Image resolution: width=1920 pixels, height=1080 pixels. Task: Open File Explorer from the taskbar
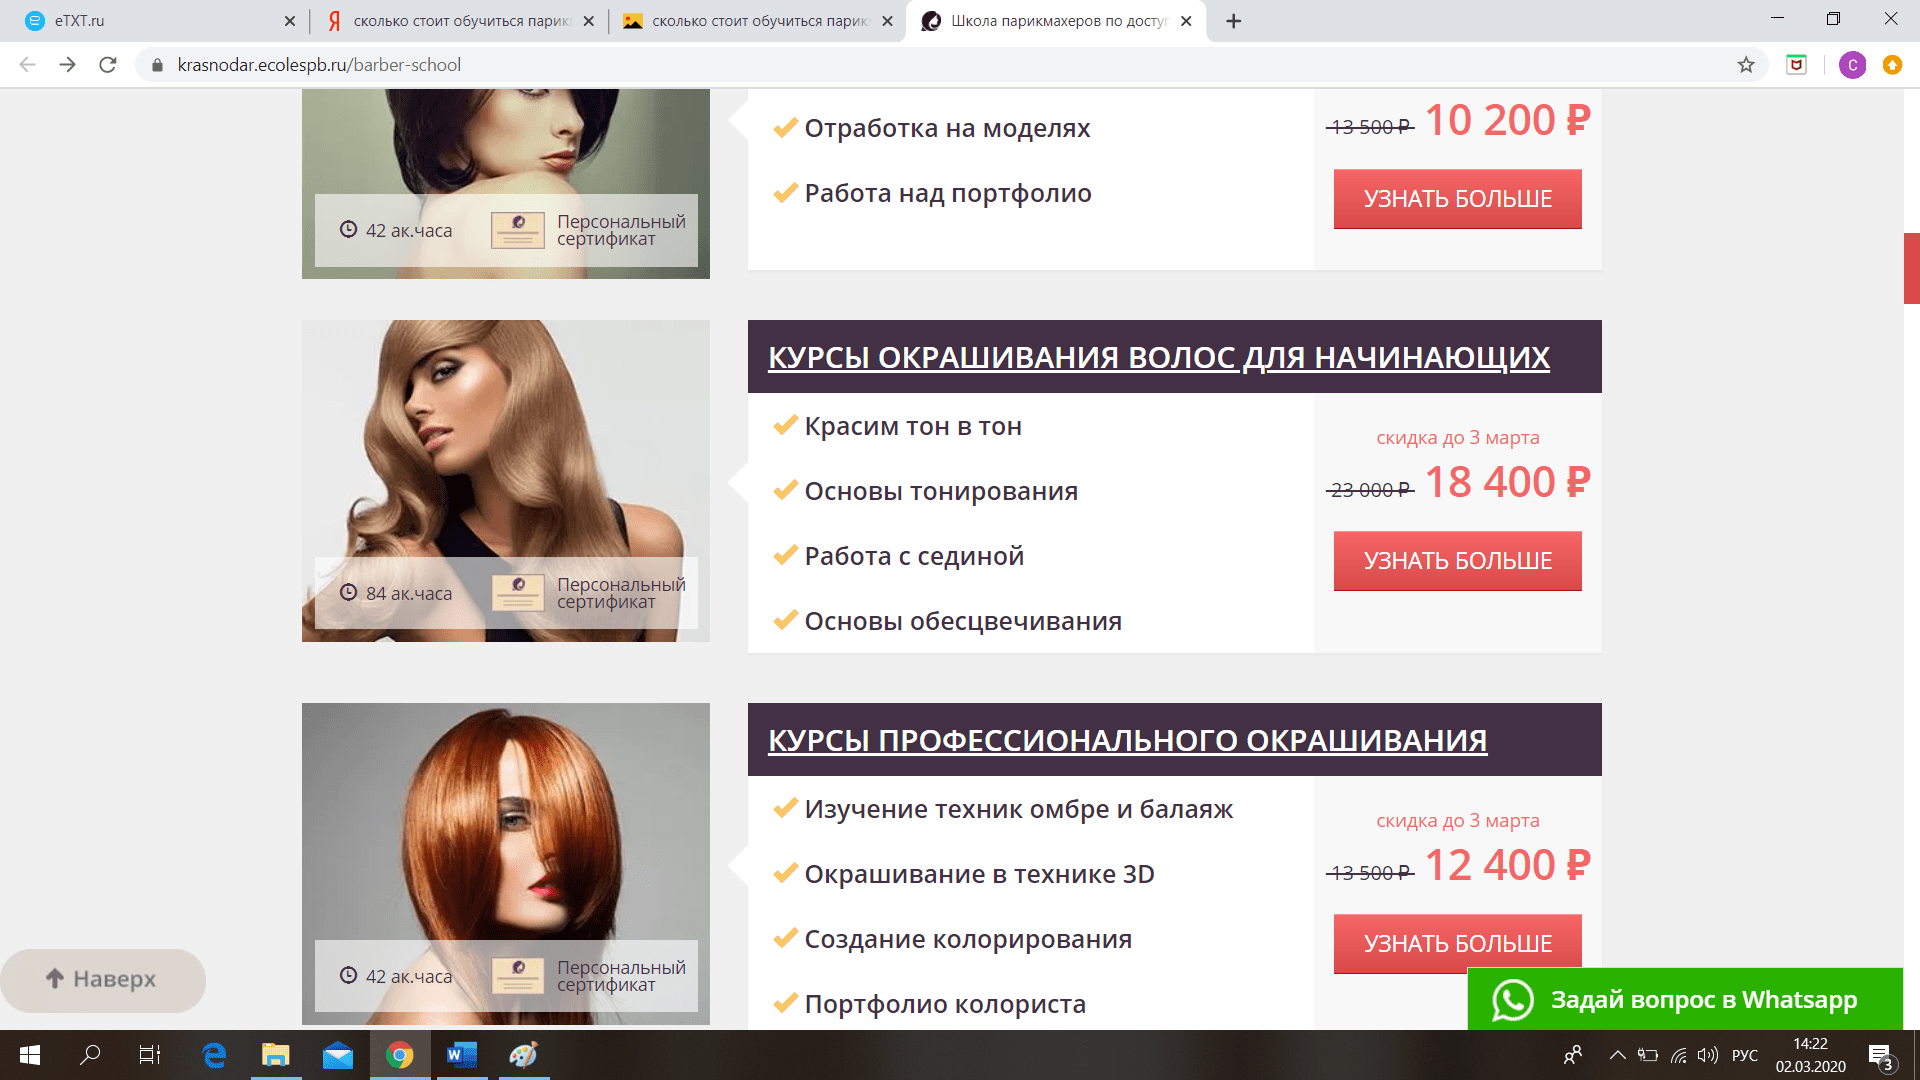(x=275, y=1055)
